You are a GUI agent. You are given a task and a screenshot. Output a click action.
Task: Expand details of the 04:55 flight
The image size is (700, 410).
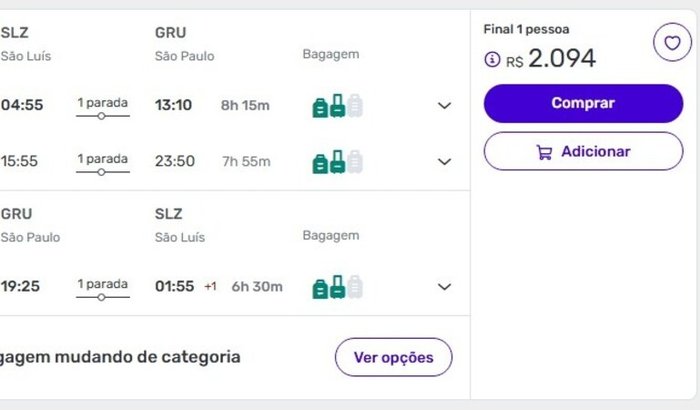445,105
